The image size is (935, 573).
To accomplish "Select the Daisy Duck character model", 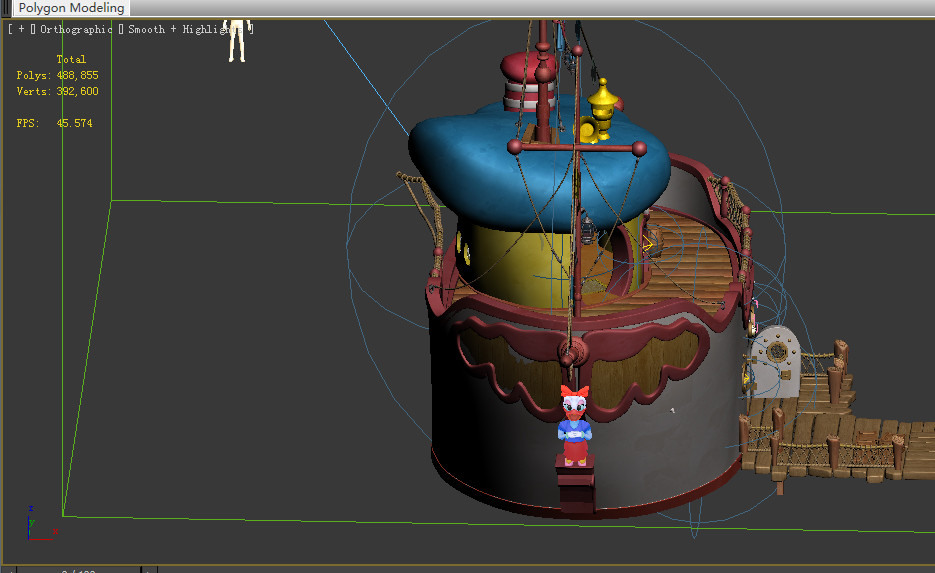I will tap(575, 425).
